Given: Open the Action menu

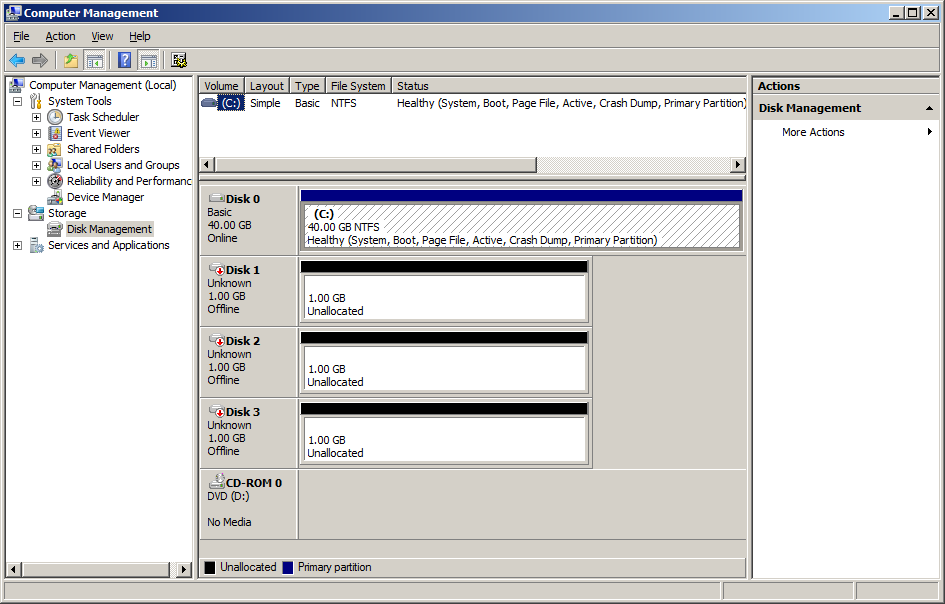Looking at the screenshot, I should tap(60, 36).
